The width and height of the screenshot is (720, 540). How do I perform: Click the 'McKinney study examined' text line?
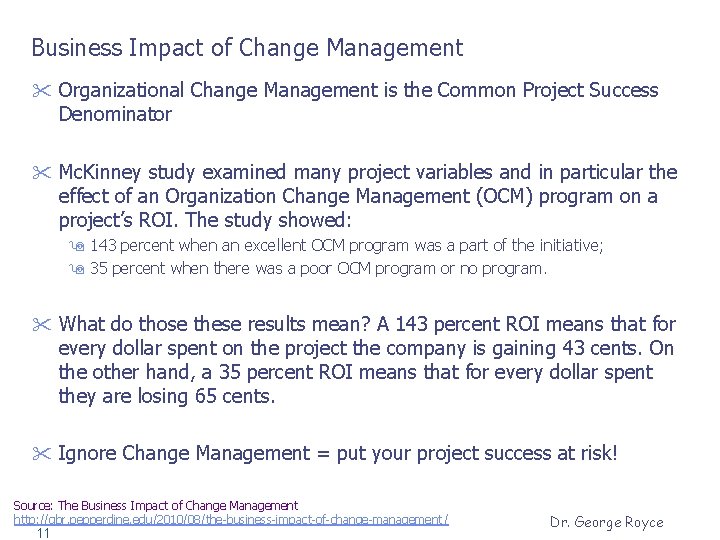click(x=368, y=172)
